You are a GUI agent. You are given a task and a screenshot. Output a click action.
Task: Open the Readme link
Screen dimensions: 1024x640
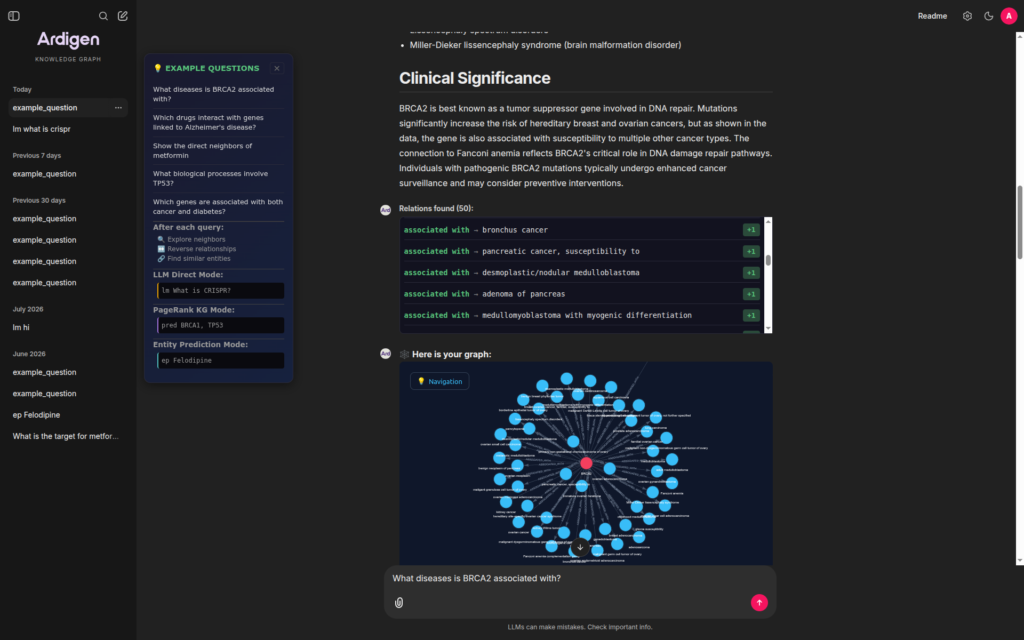pyautogui.click(x=932, y=16)
